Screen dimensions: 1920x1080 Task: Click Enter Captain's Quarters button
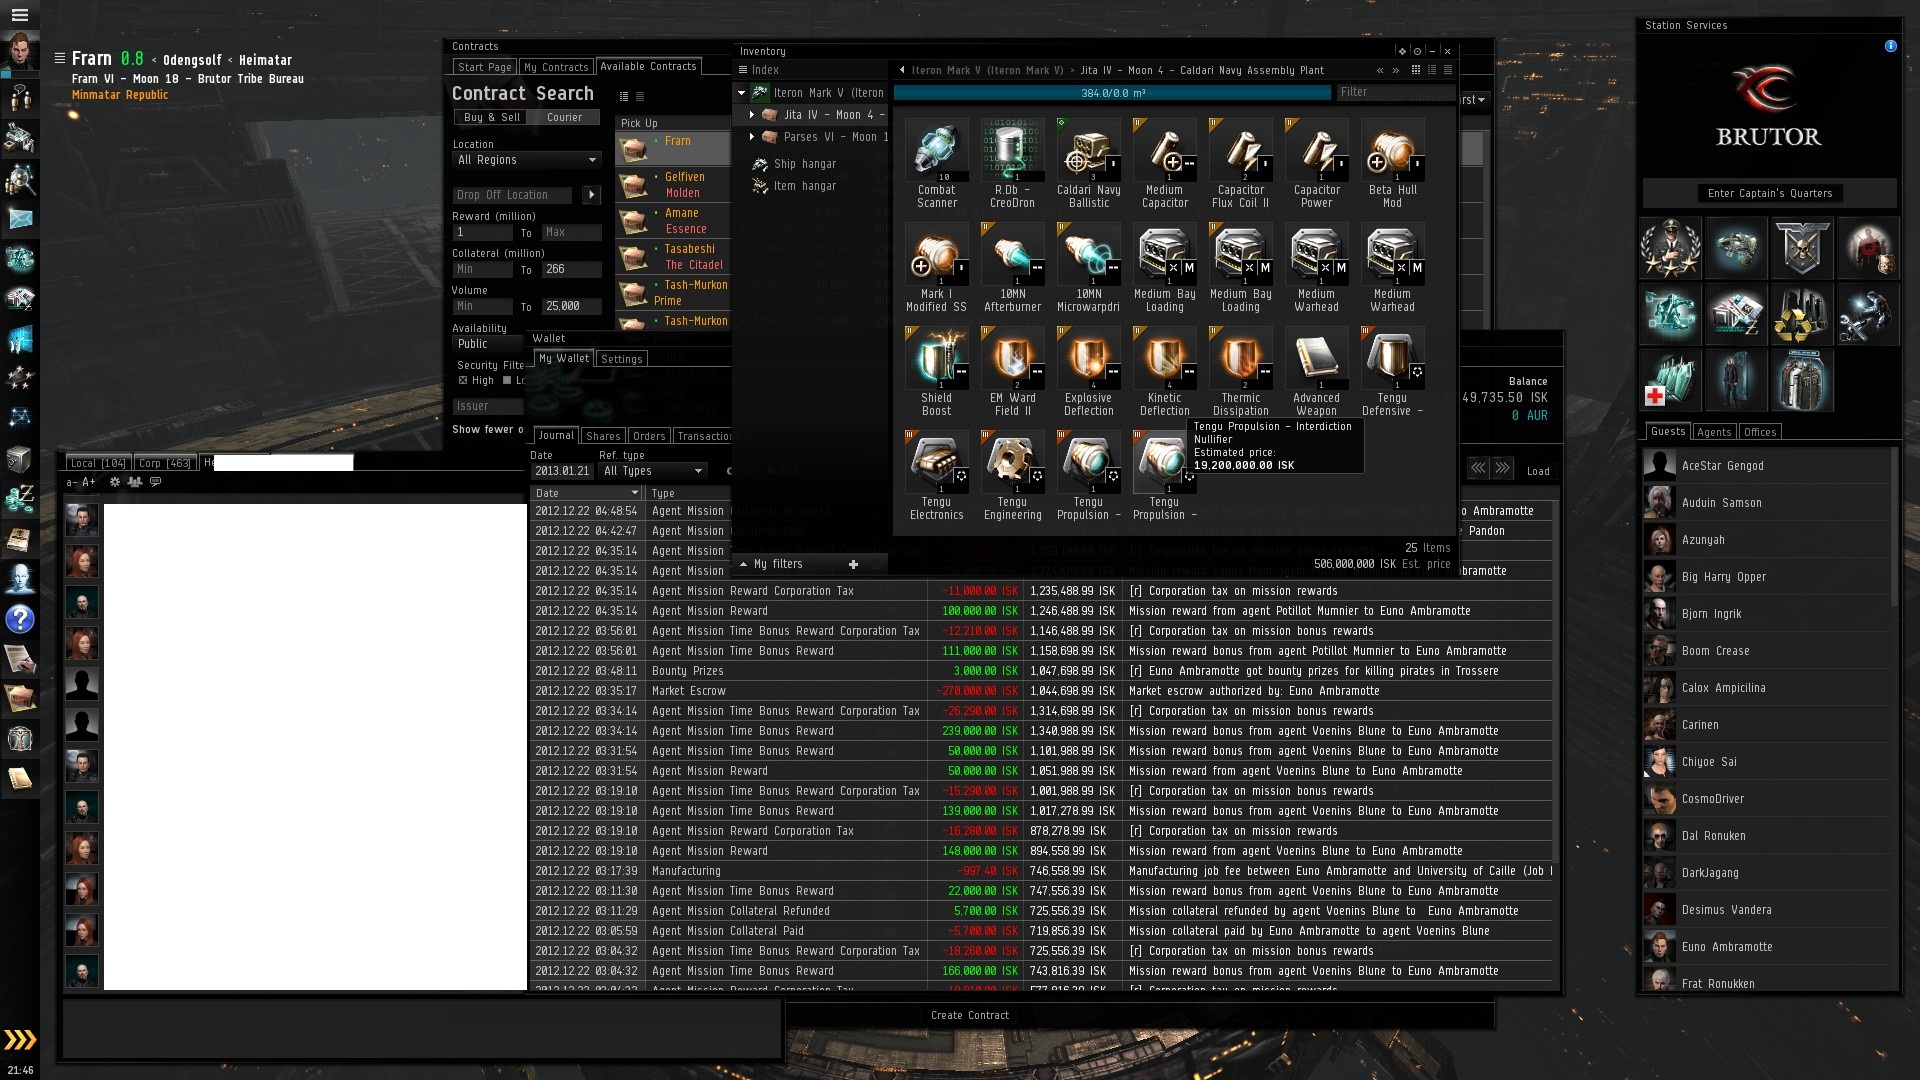coord(1769,193)
